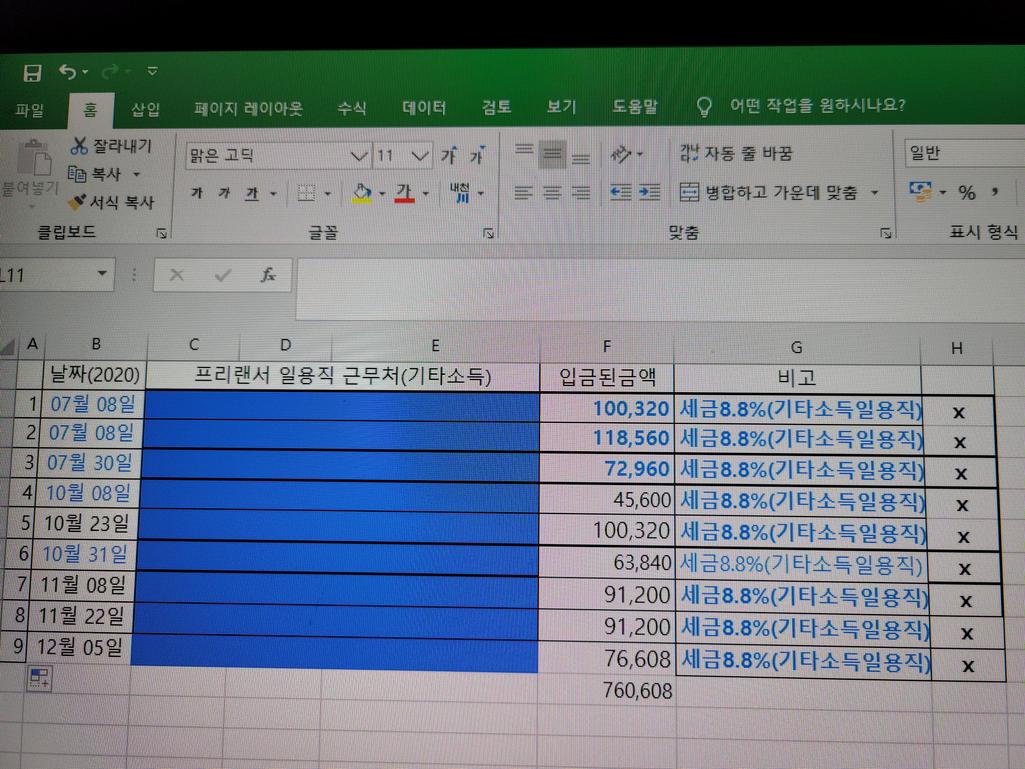Click the Redo arrow icon

click(x=111, y=71)
